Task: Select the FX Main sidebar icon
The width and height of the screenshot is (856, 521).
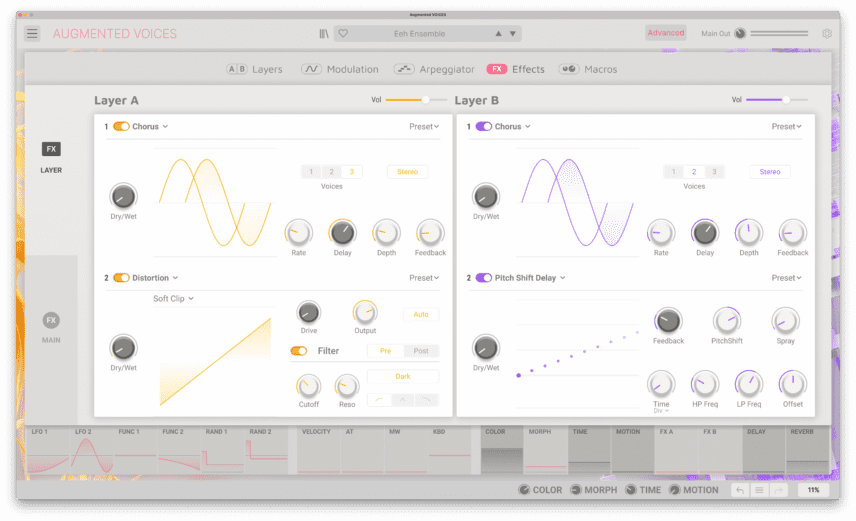Action: [51, 321]
